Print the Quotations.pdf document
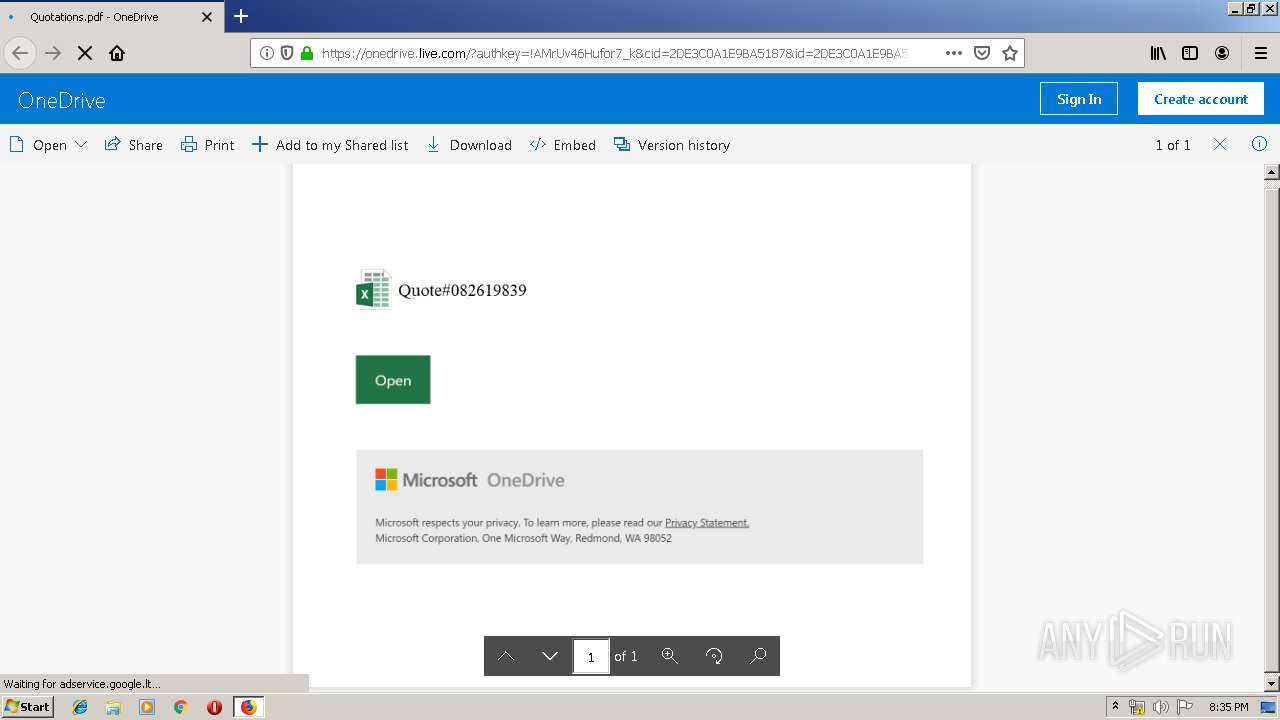 point(208,145)
